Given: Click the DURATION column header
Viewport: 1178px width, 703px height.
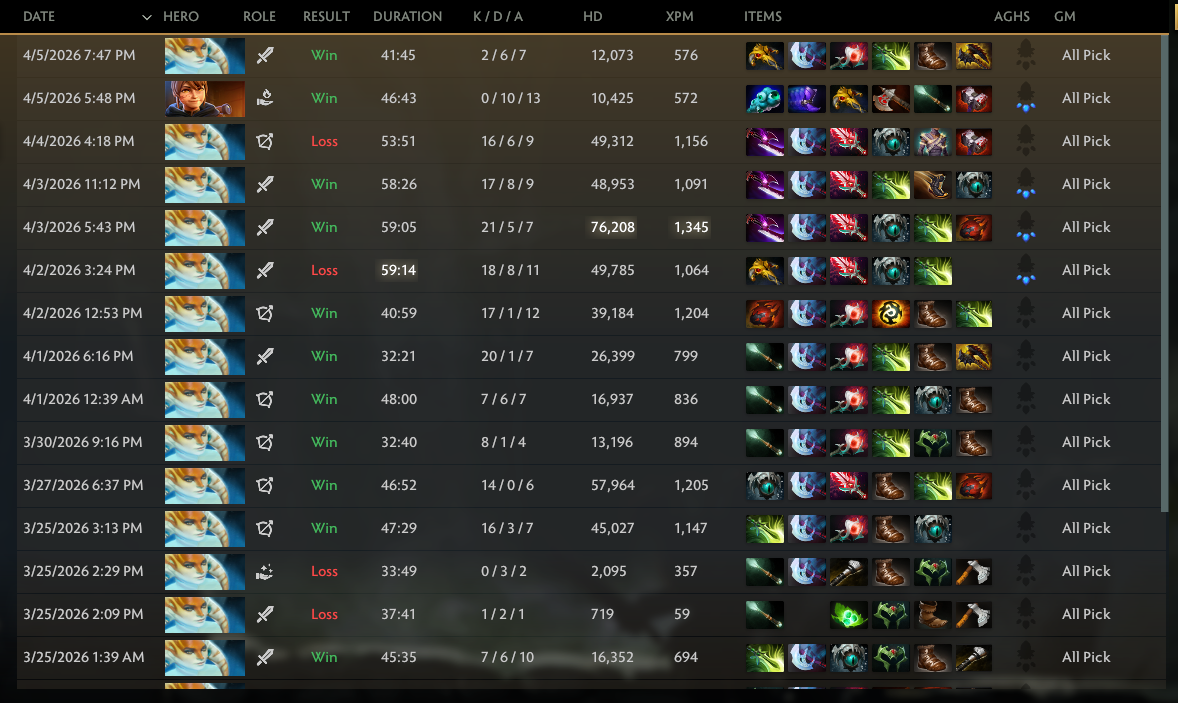Looking at the screenshot, I should coord(407,17).
